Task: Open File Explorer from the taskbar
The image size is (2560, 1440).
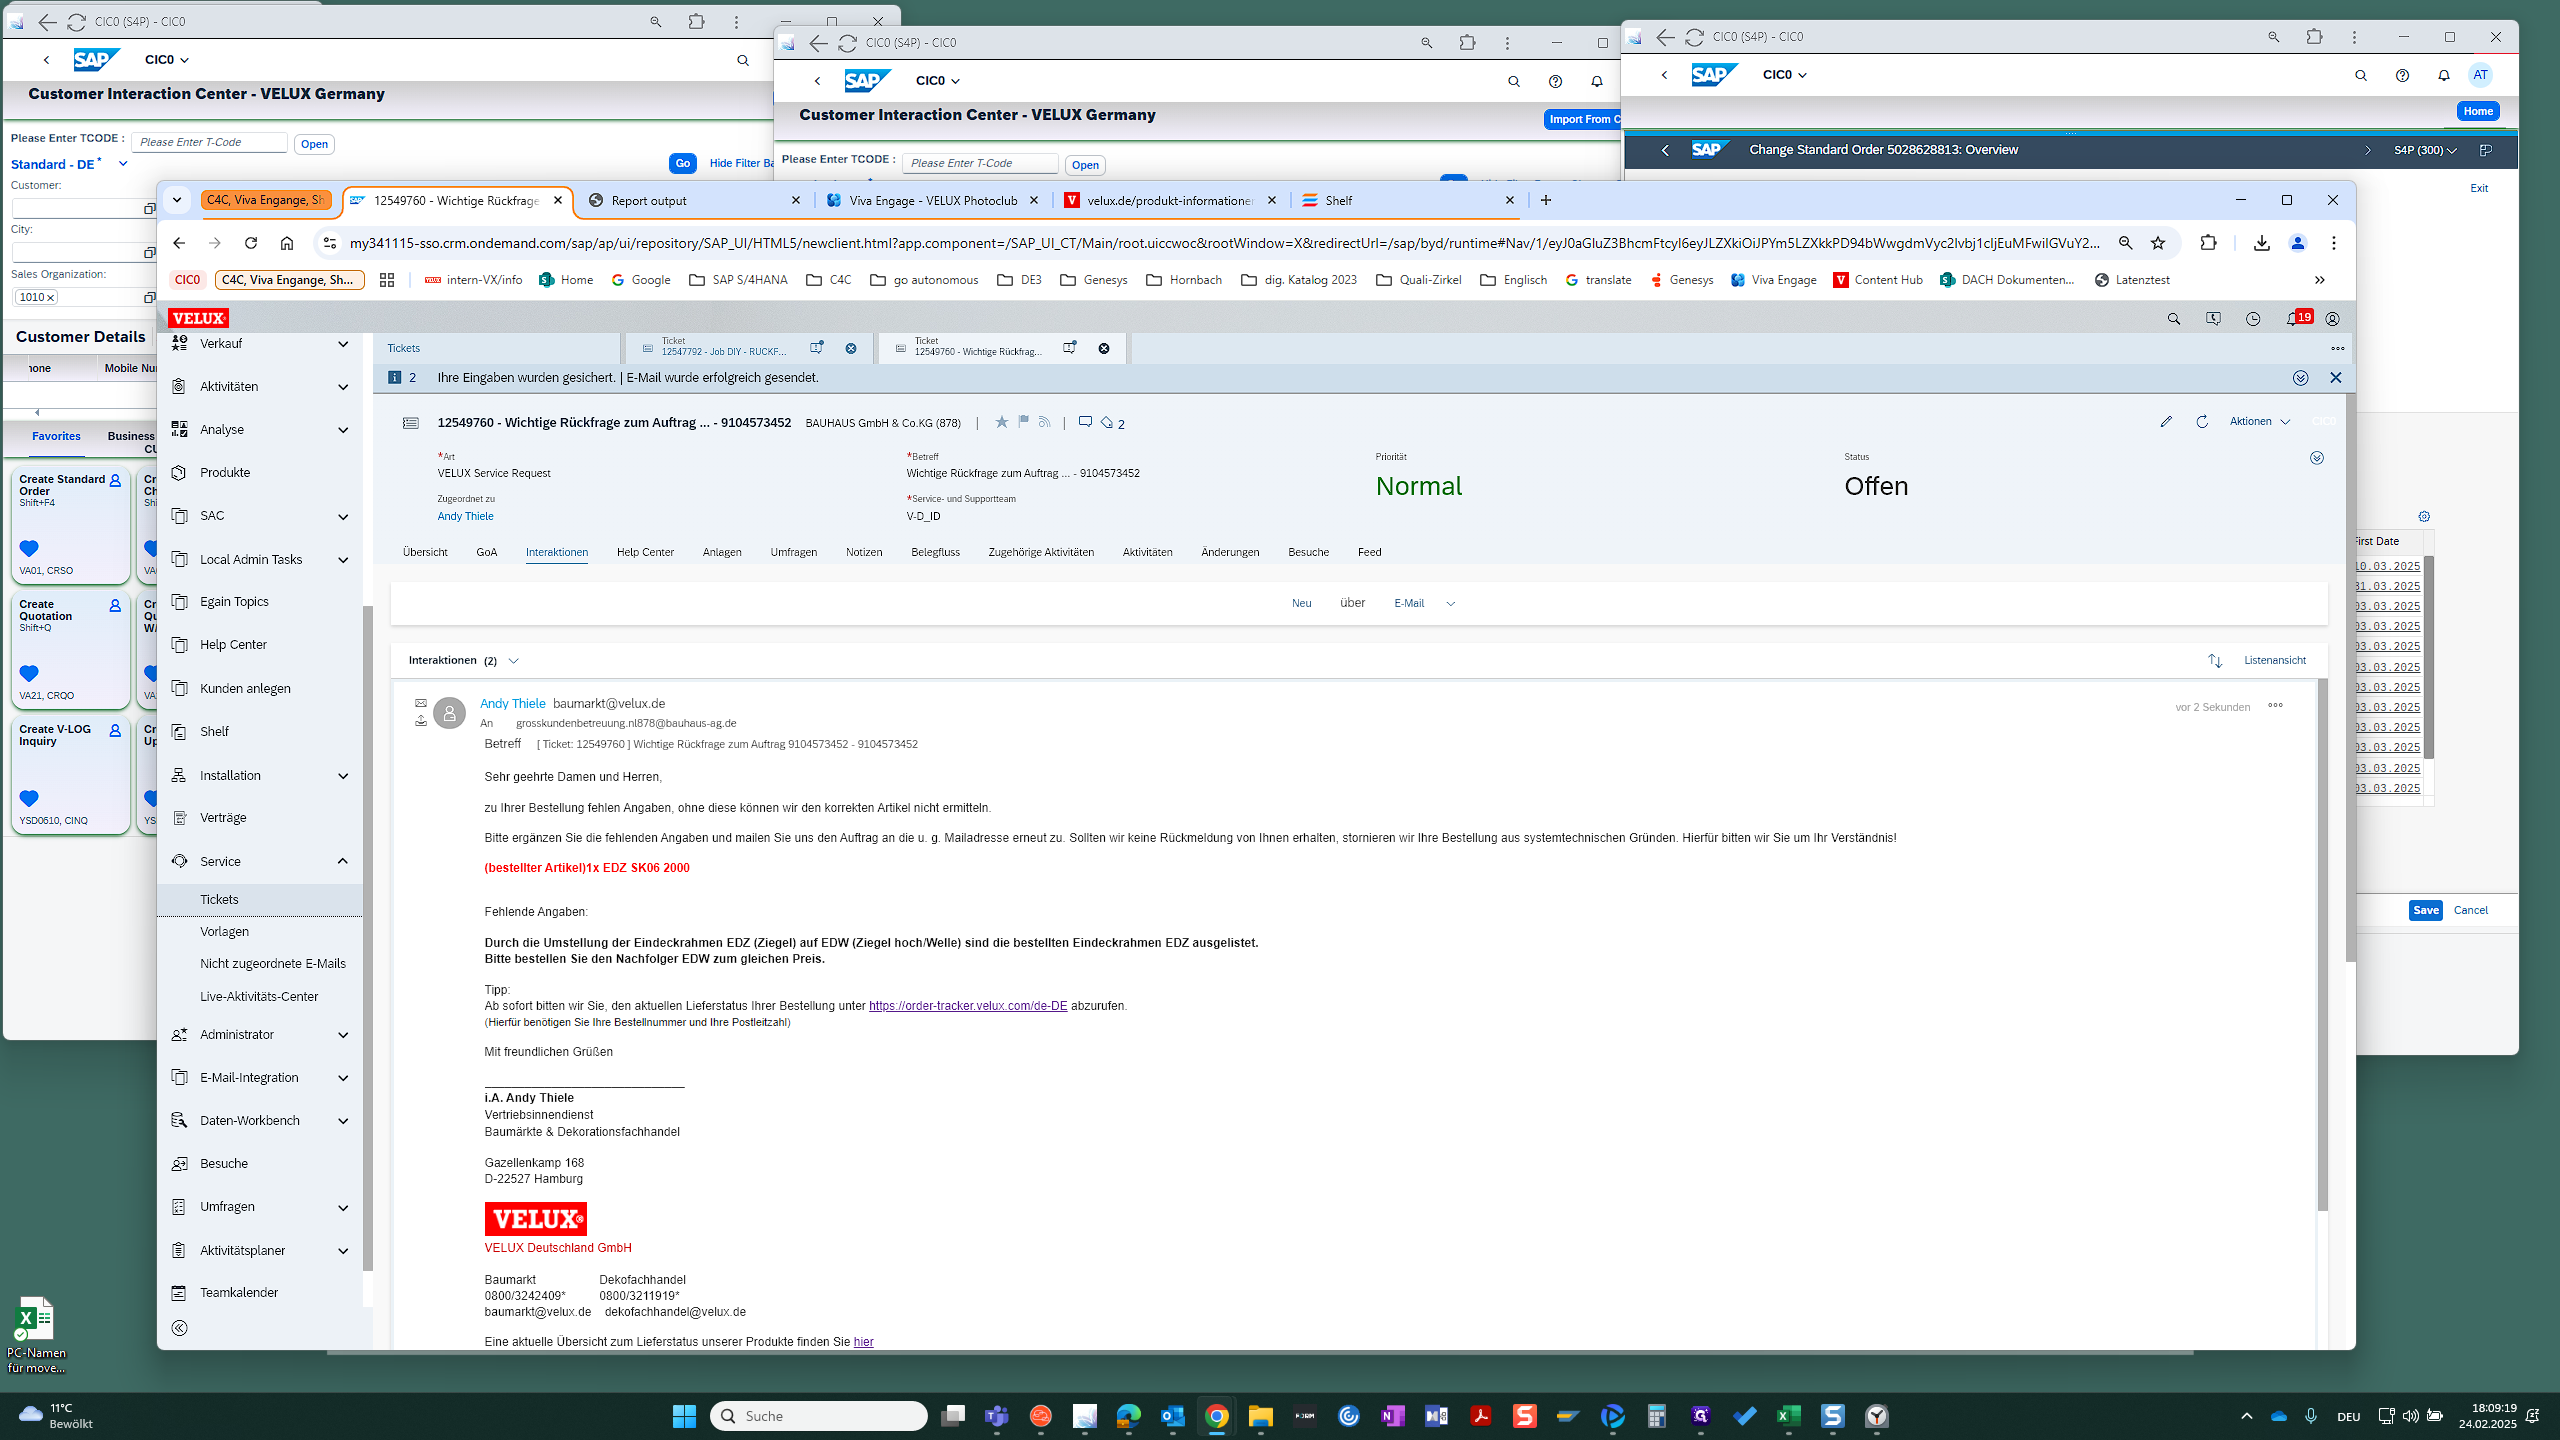Action: click(1260, 1416)
